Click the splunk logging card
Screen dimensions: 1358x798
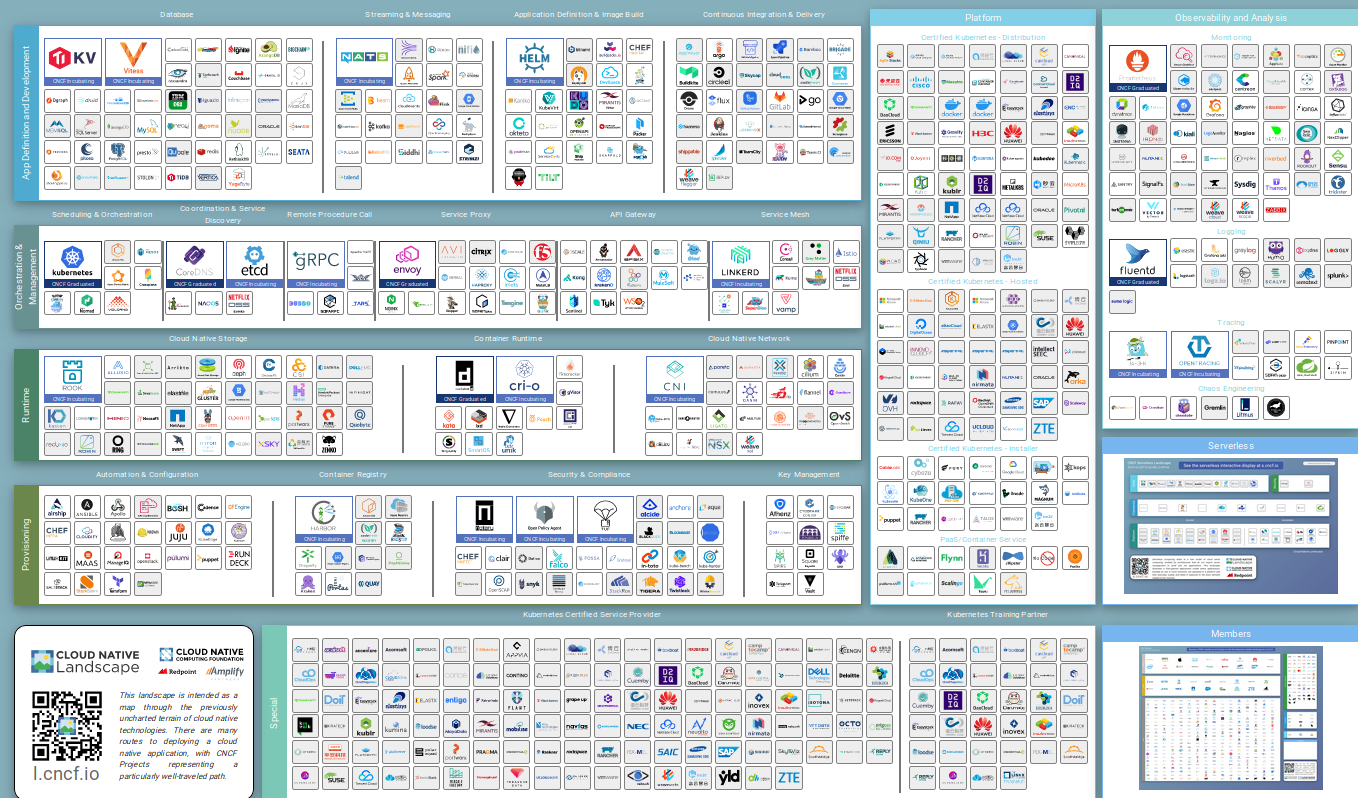coord(1337,276)
